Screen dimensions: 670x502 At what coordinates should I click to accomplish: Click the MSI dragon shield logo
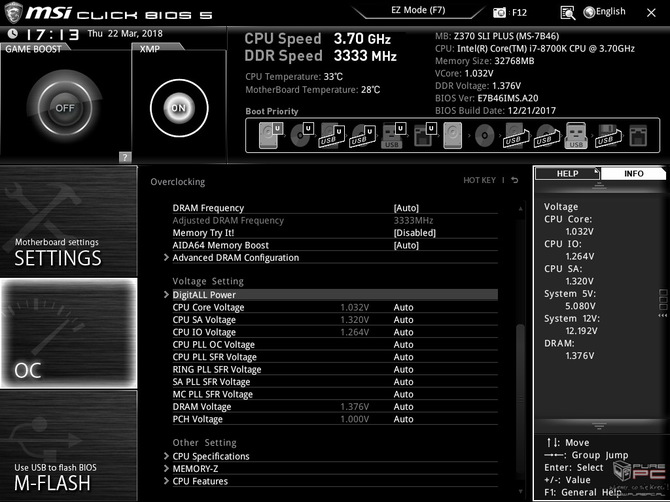pos(13,12)
